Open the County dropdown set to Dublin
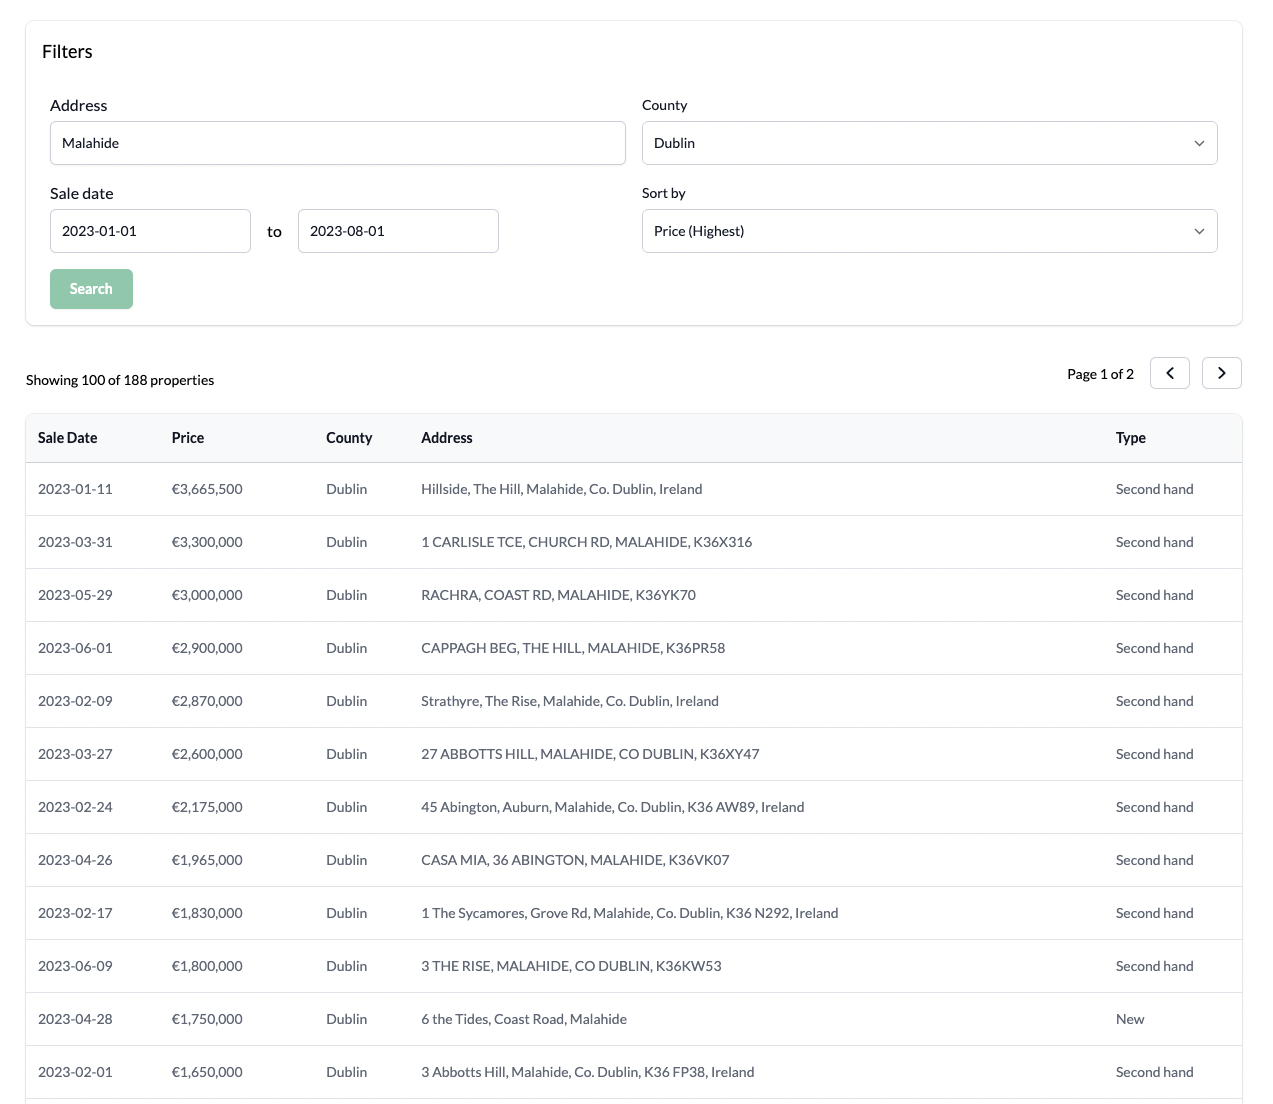Screen dimensions: 1273x1104 tap(929, 143)
